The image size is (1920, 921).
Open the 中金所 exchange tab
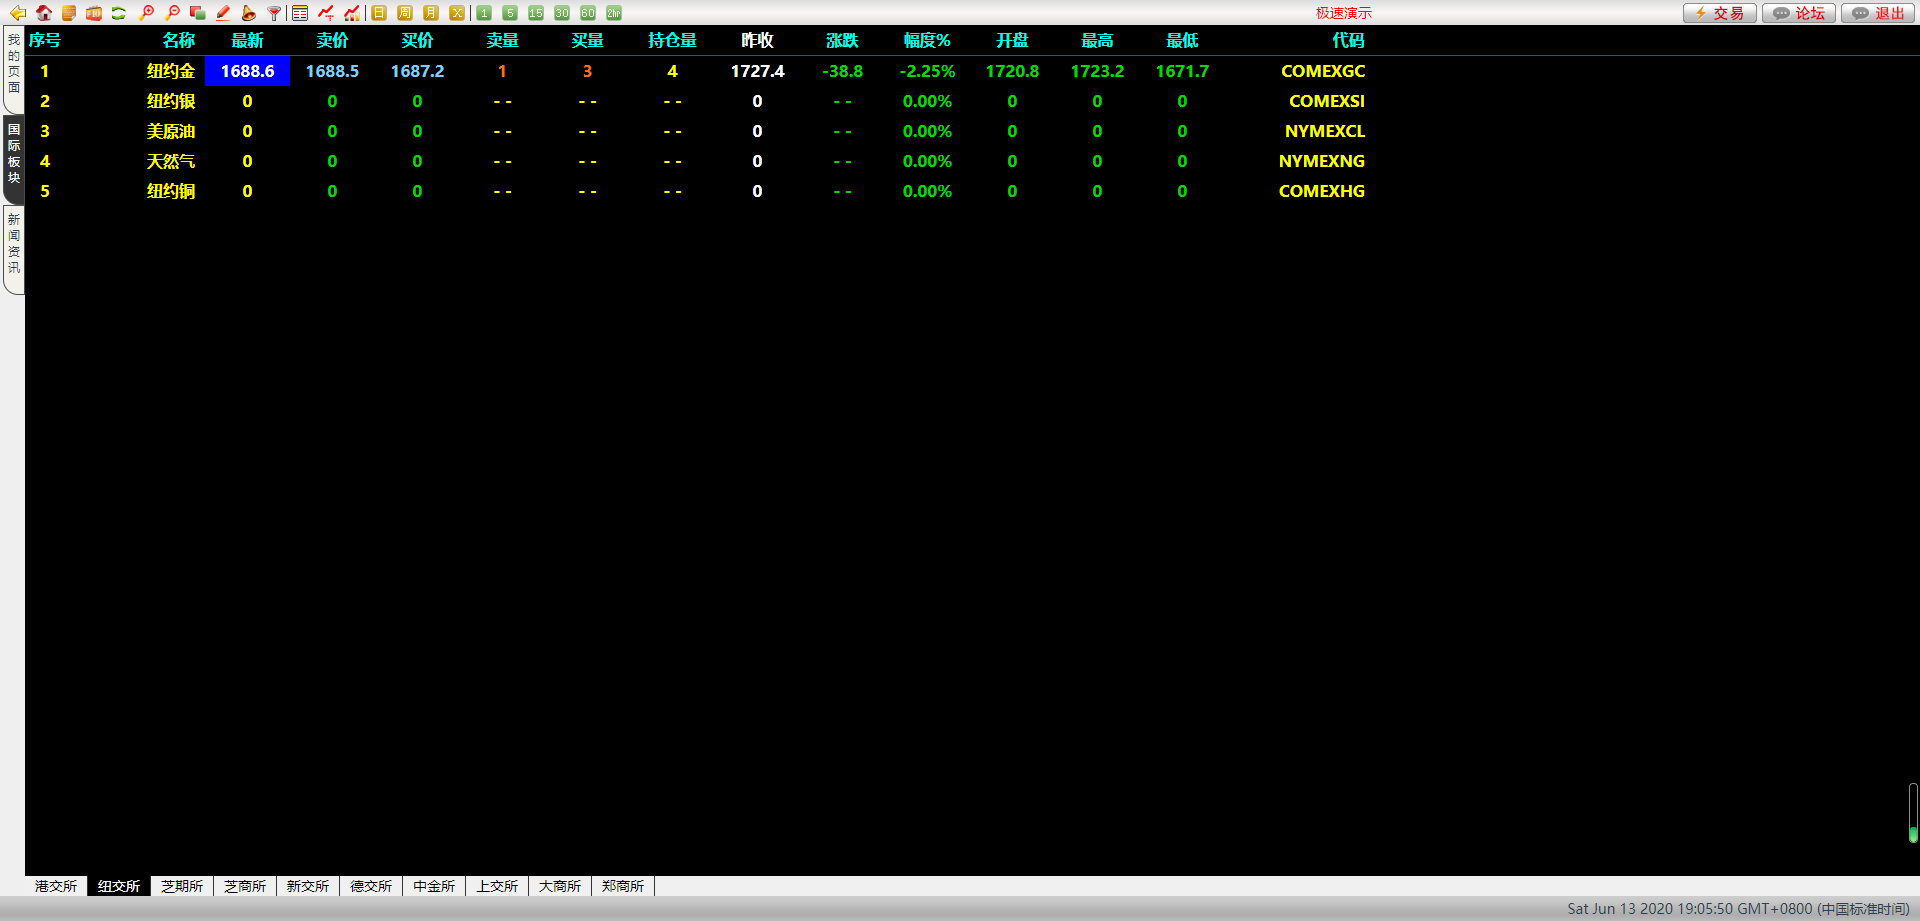click(434, 886)
